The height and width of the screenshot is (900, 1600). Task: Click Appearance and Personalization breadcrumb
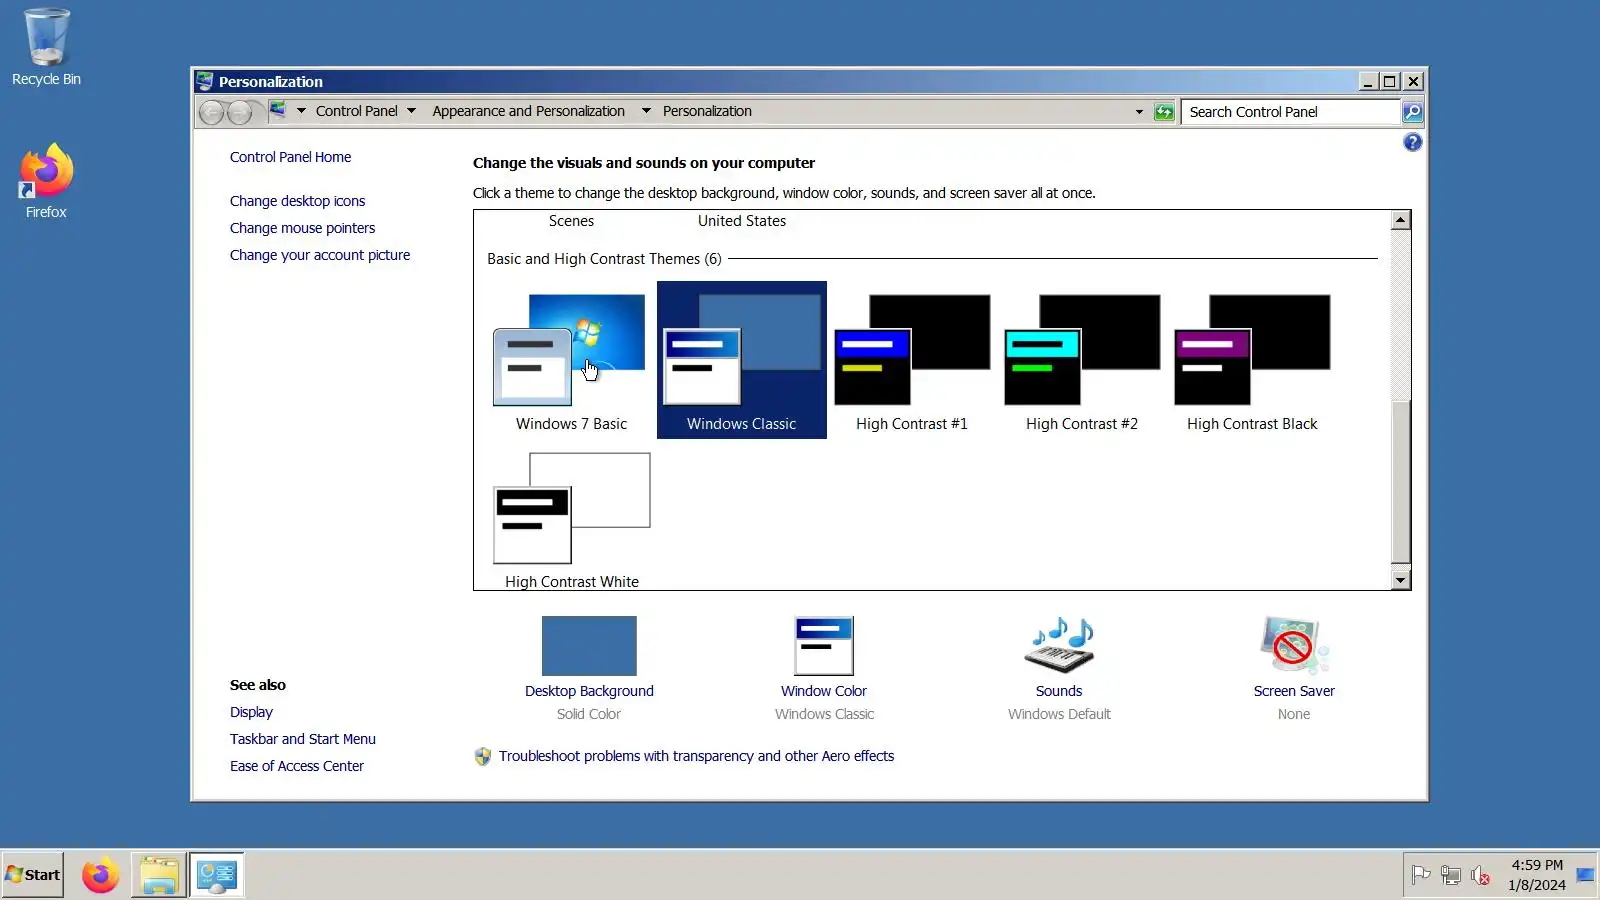click(528, 111)
